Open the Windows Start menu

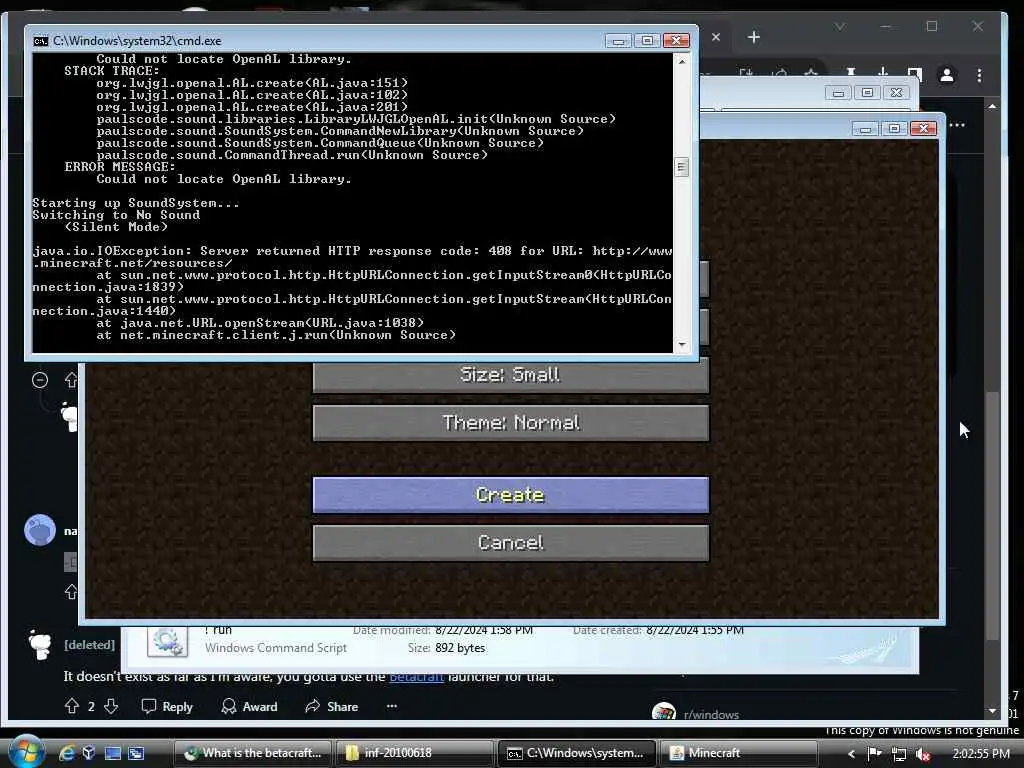click(26, 752)
